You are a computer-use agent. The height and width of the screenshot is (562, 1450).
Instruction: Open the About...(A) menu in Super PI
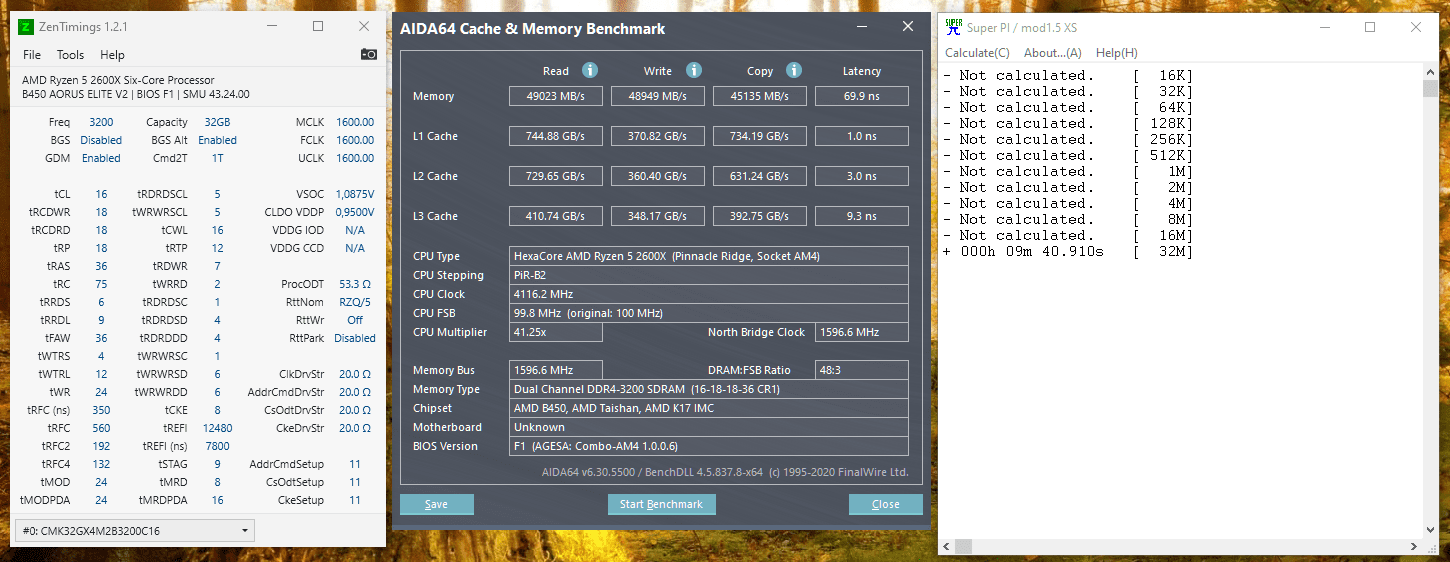coord(1053,53)
